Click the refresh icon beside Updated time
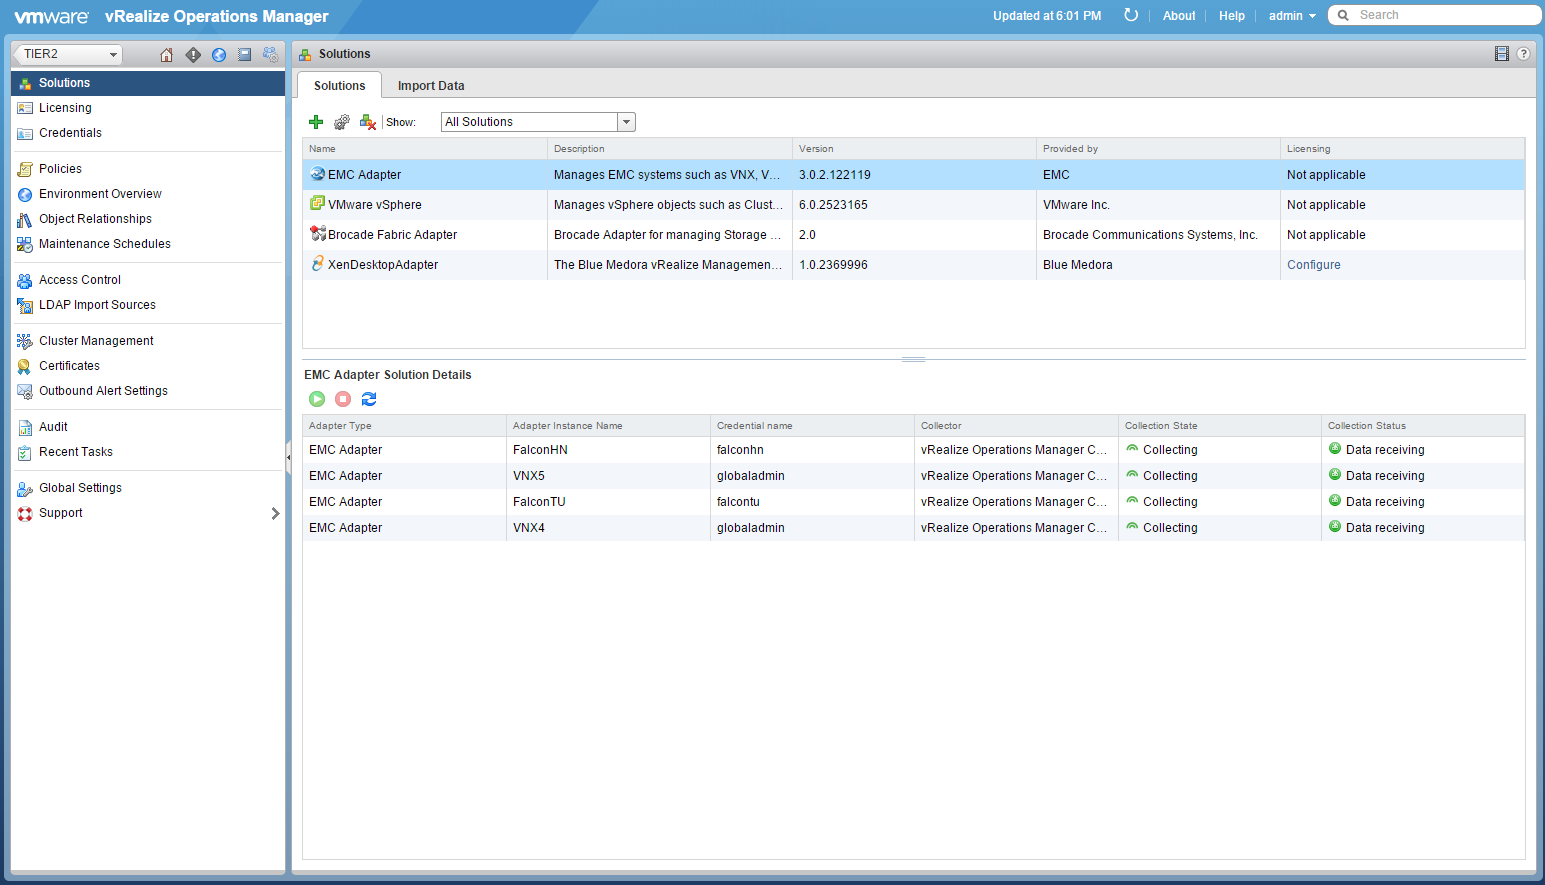 [x=1131, y=15]
